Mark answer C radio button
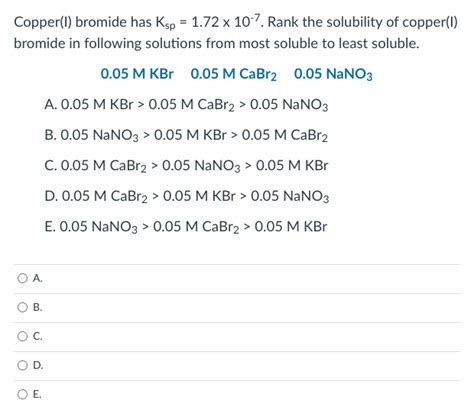The height and width of the screenshot is (410, 474). click(22, 336)
